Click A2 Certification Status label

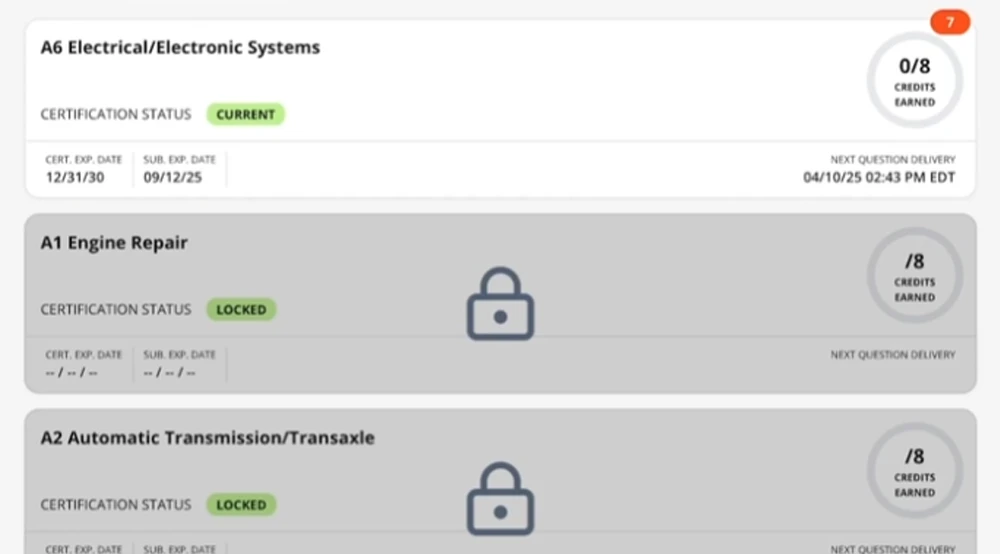click(x=115, y=505)
